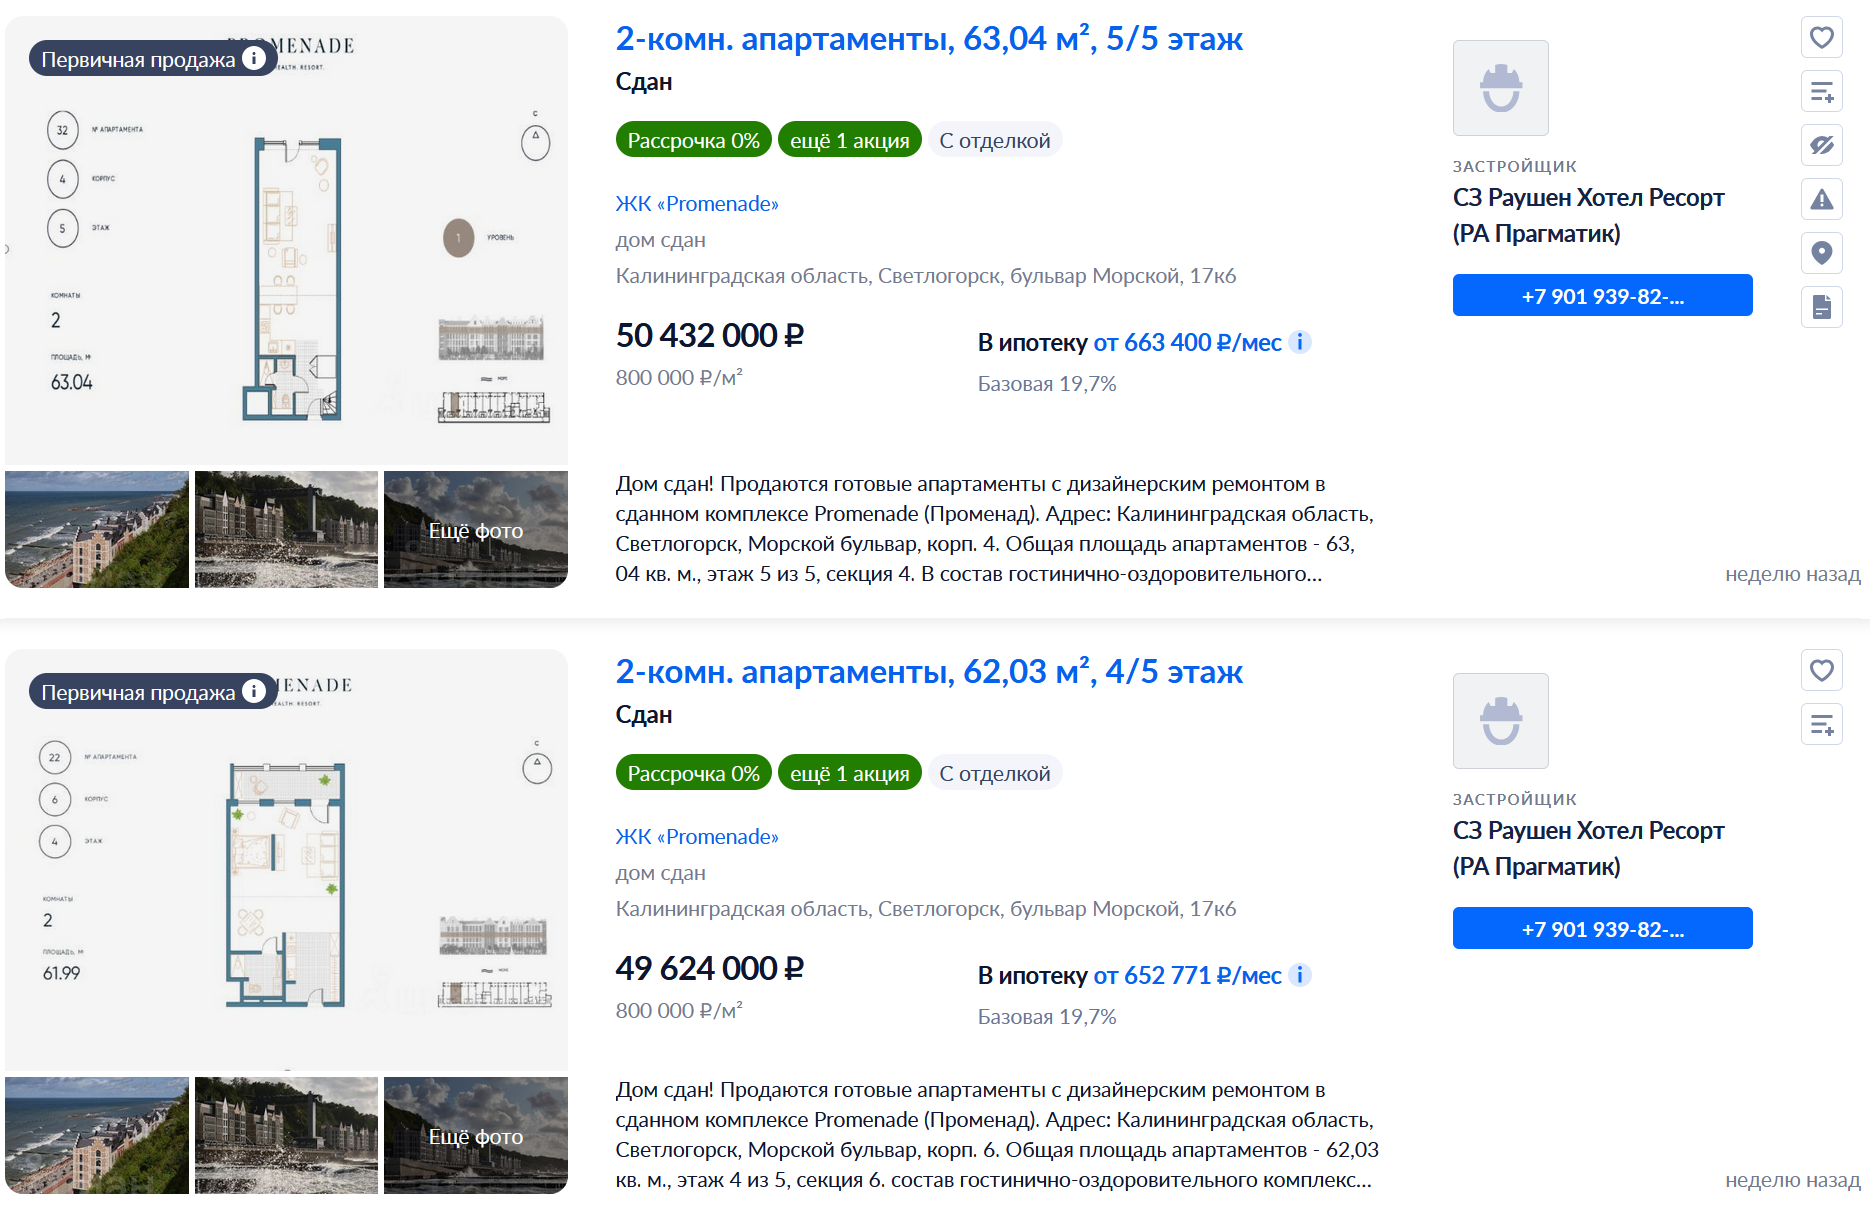Image resolution: width=1870 pixels, height=1213 pixels.
Task: Reveal phone number for second listing
Action: (1602, 929)
